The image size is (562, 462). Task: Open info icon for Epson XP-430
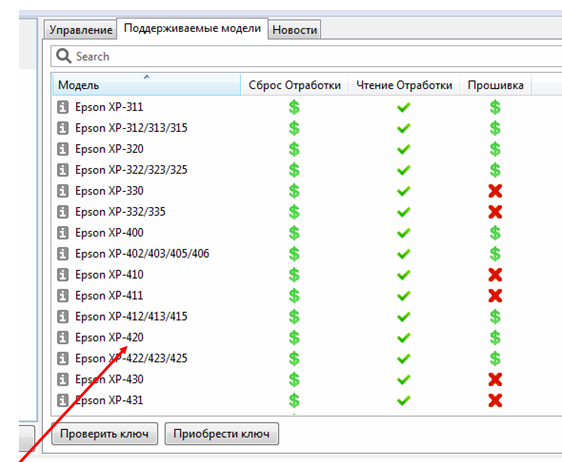coord(63,379)
